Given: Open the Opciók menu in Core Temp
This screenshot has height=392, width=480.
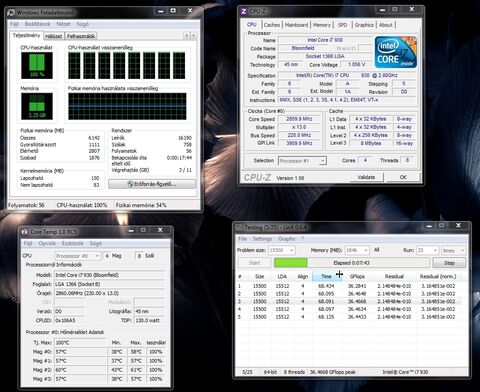Looking at the screenshot, I should click(x=47, y=243).
